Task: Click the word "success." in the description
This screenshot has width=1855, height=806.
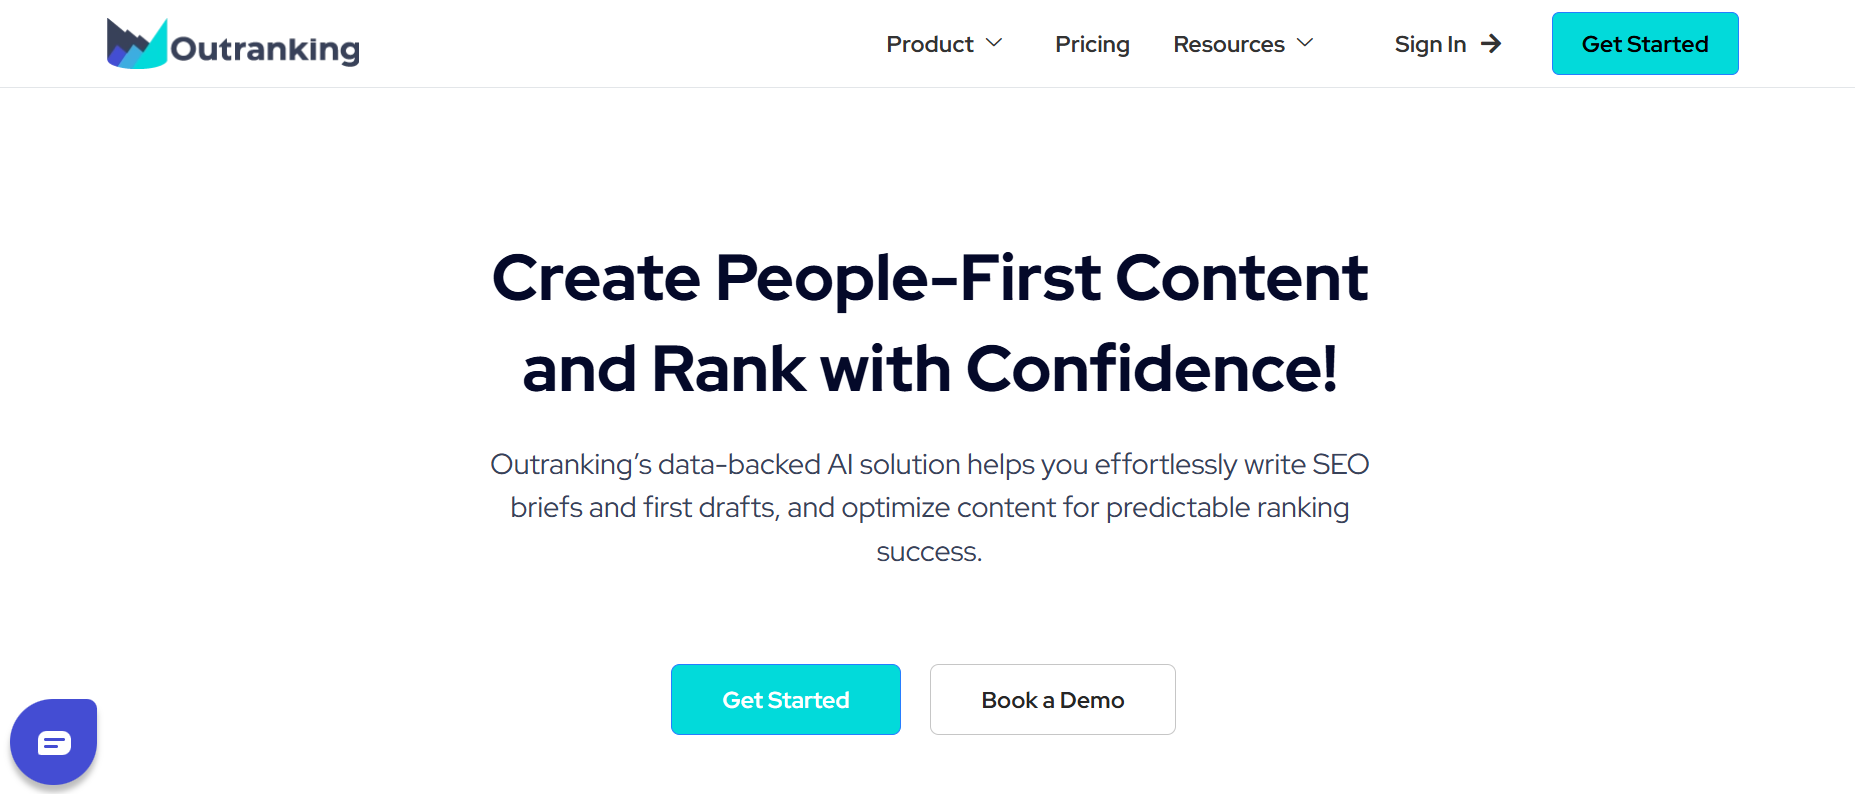Action: pyautogui.click(x=929, y=552)
